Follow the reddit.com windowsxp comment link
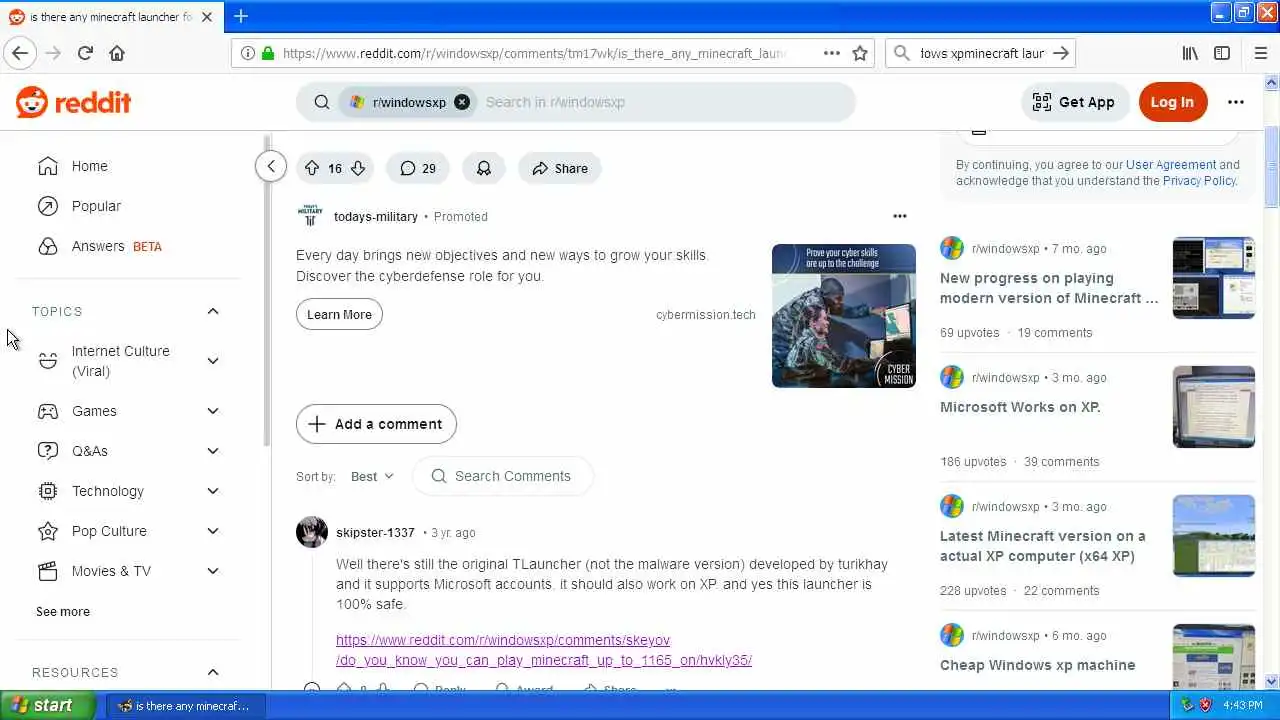This screenshot has width=1280, height=720. (x=544, y=650)
